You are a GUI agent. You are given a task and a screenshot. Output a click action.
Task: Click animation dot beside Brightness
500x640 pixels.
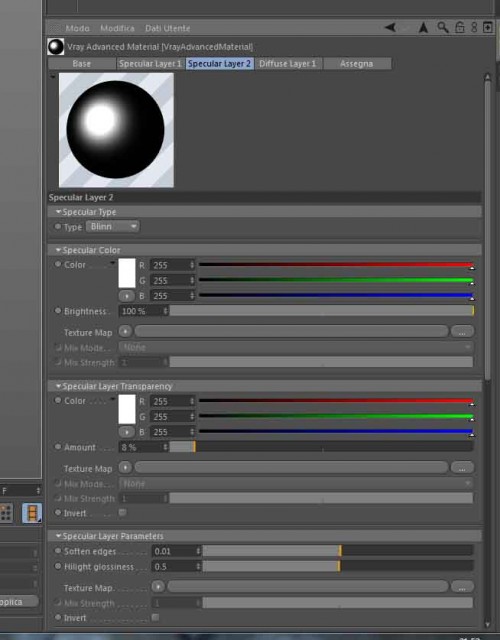click(x=58, y=311)
